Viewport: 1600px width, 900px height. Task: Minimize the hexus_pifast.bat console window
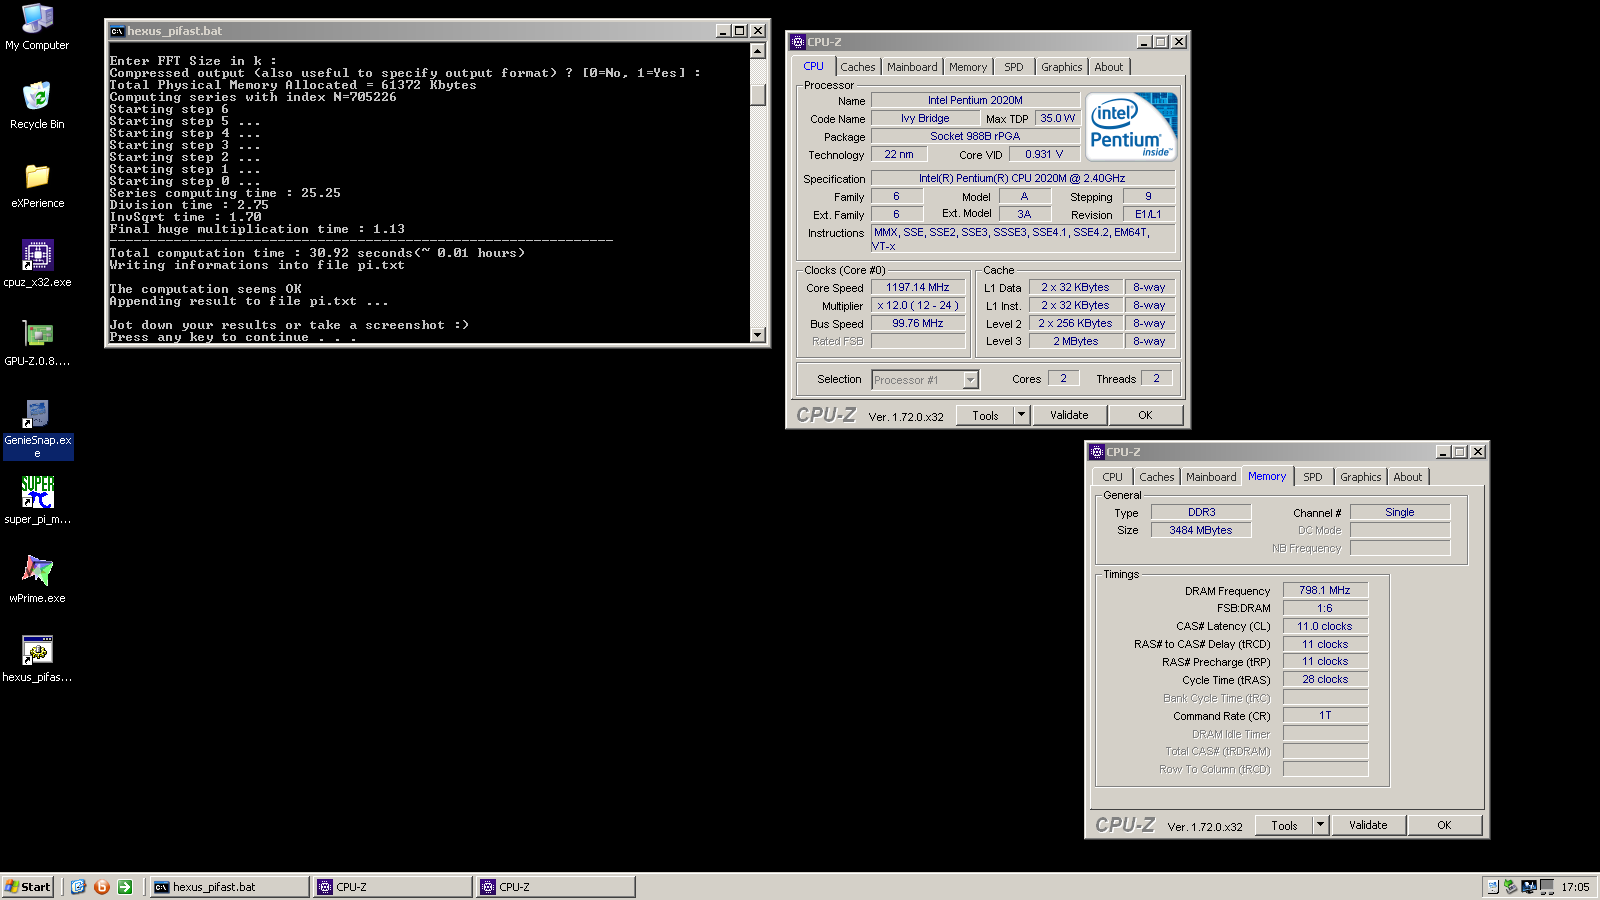pos(722,31)
